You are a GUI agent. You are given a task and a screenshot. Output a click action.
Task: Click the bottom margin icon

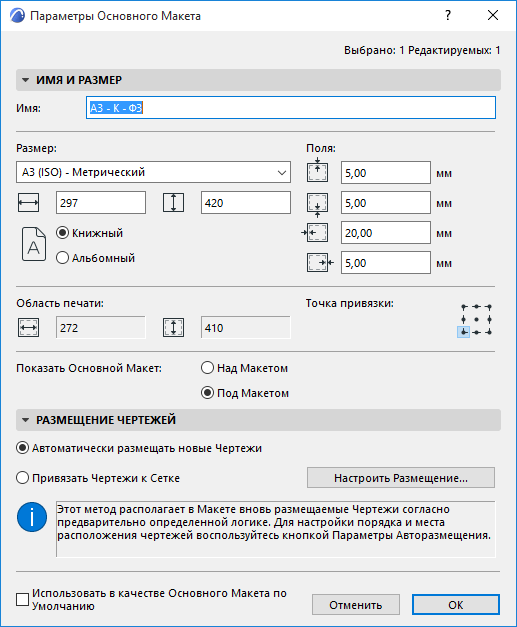pos(317,204)
